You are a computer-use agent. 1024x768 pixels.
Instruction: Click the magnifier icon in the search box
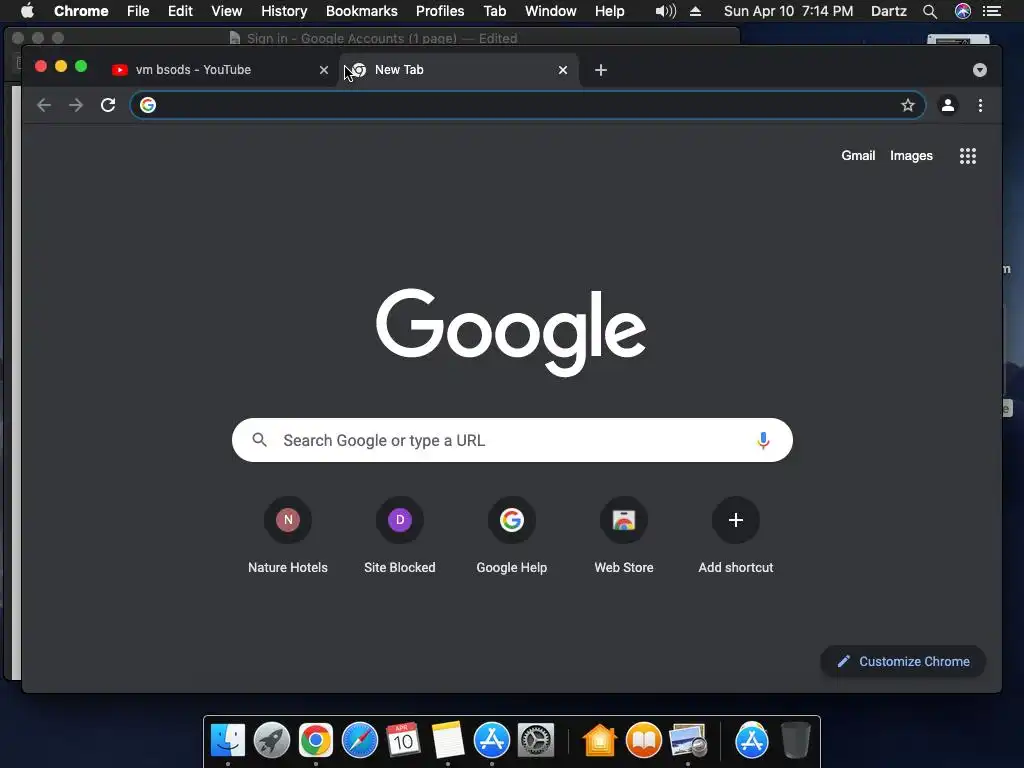coord(259,440)
